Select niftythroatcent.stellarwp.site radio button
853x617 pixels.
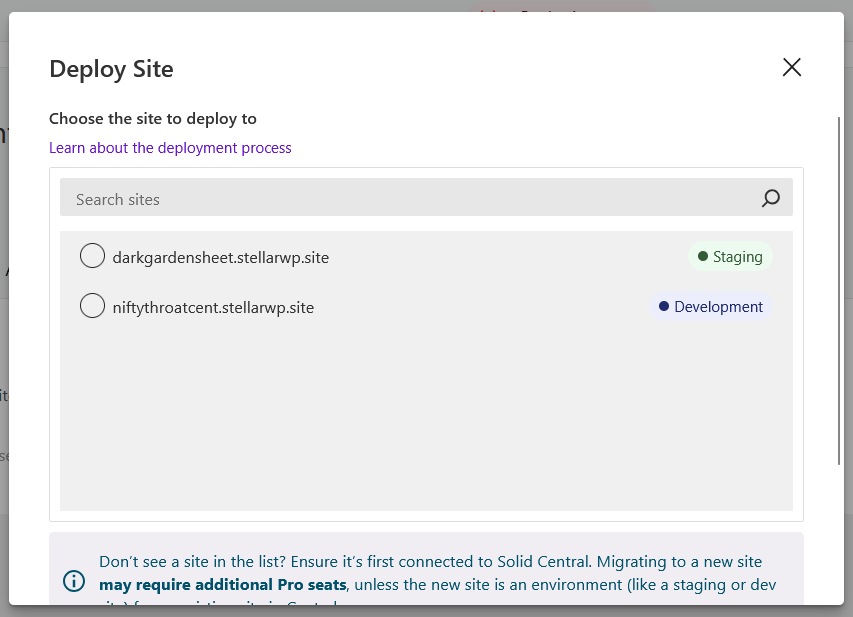click(x=92, y=307)
